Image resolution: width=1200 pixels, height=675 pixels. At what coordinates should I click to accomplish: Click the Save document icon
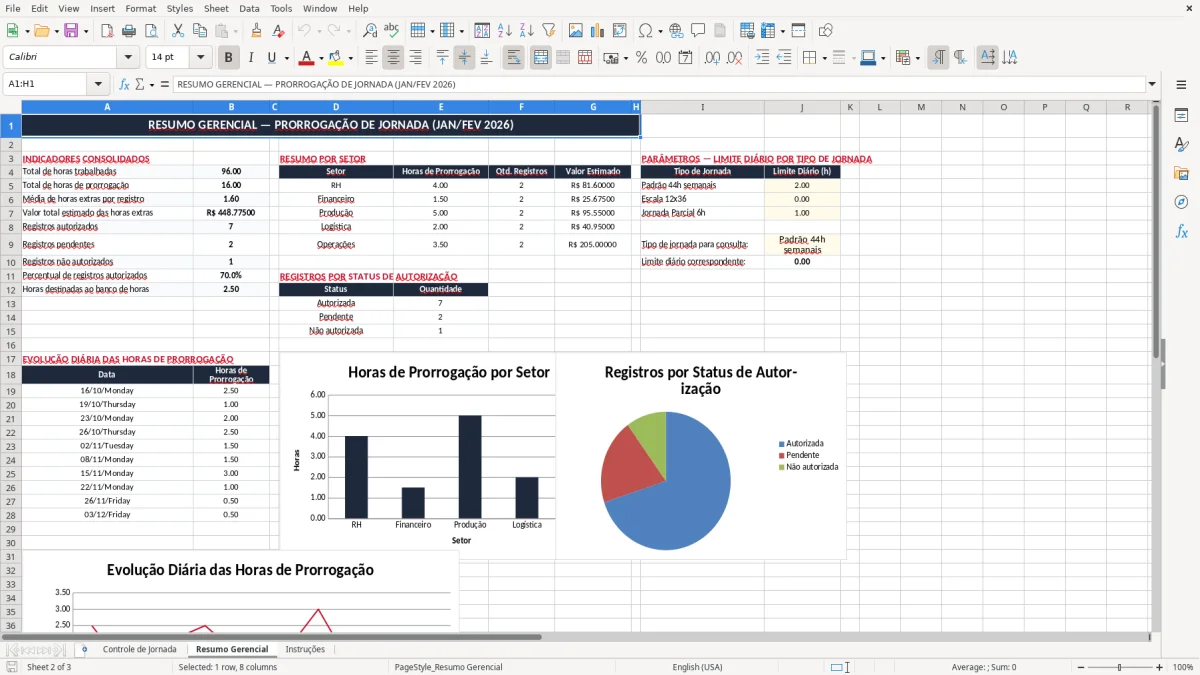[71, 31]
